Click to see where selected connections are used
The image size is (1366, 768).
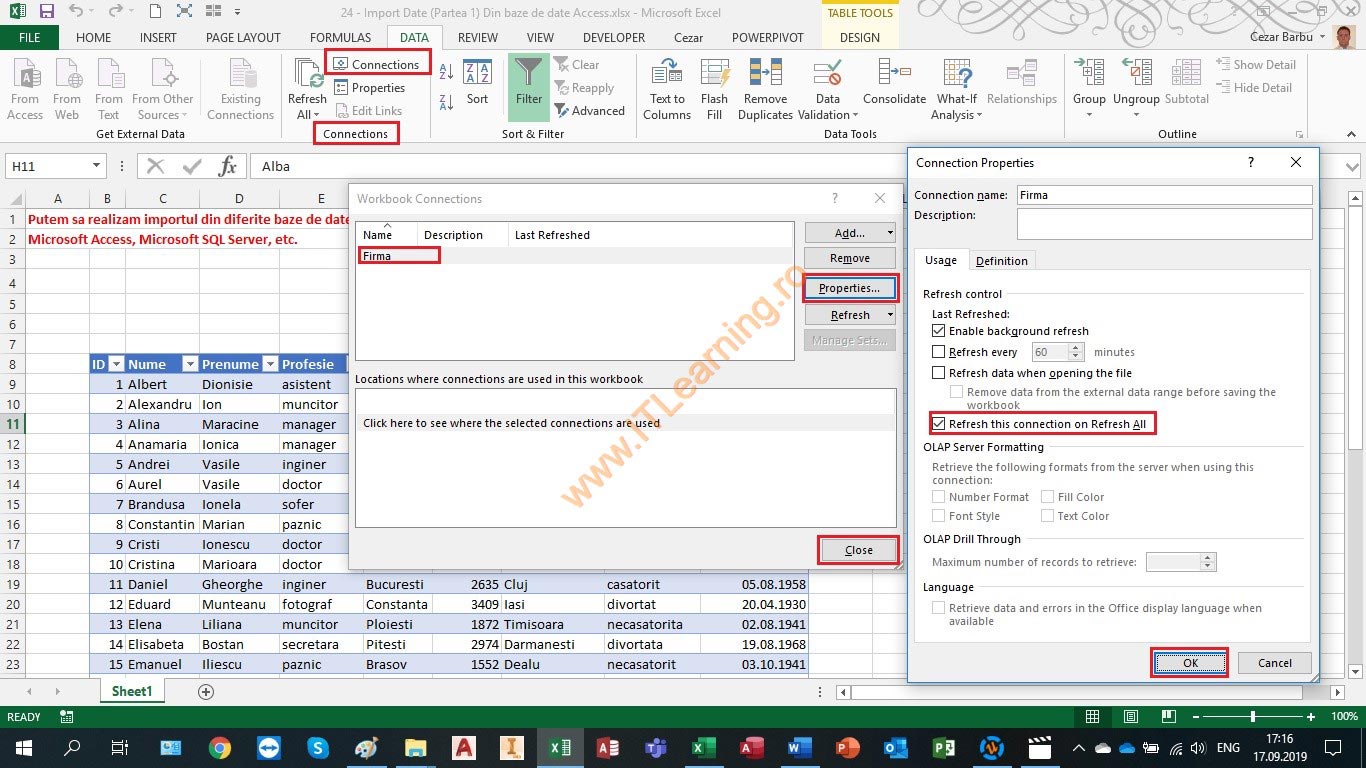511,423
